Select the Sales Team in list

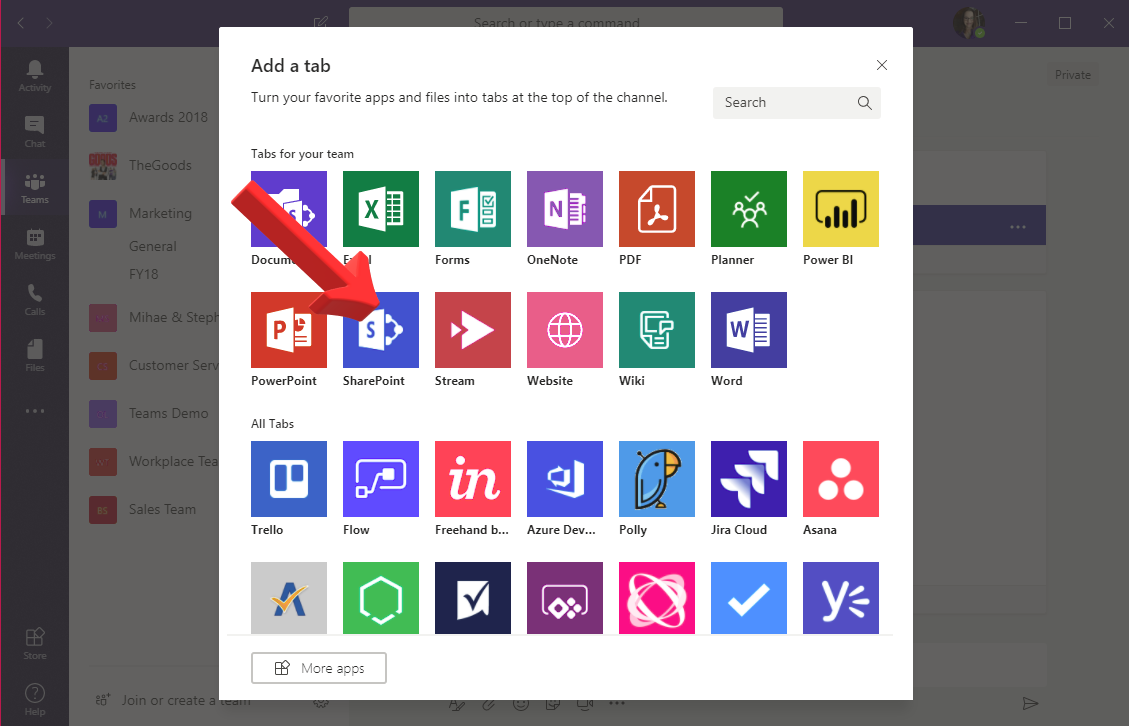[162, 509]
